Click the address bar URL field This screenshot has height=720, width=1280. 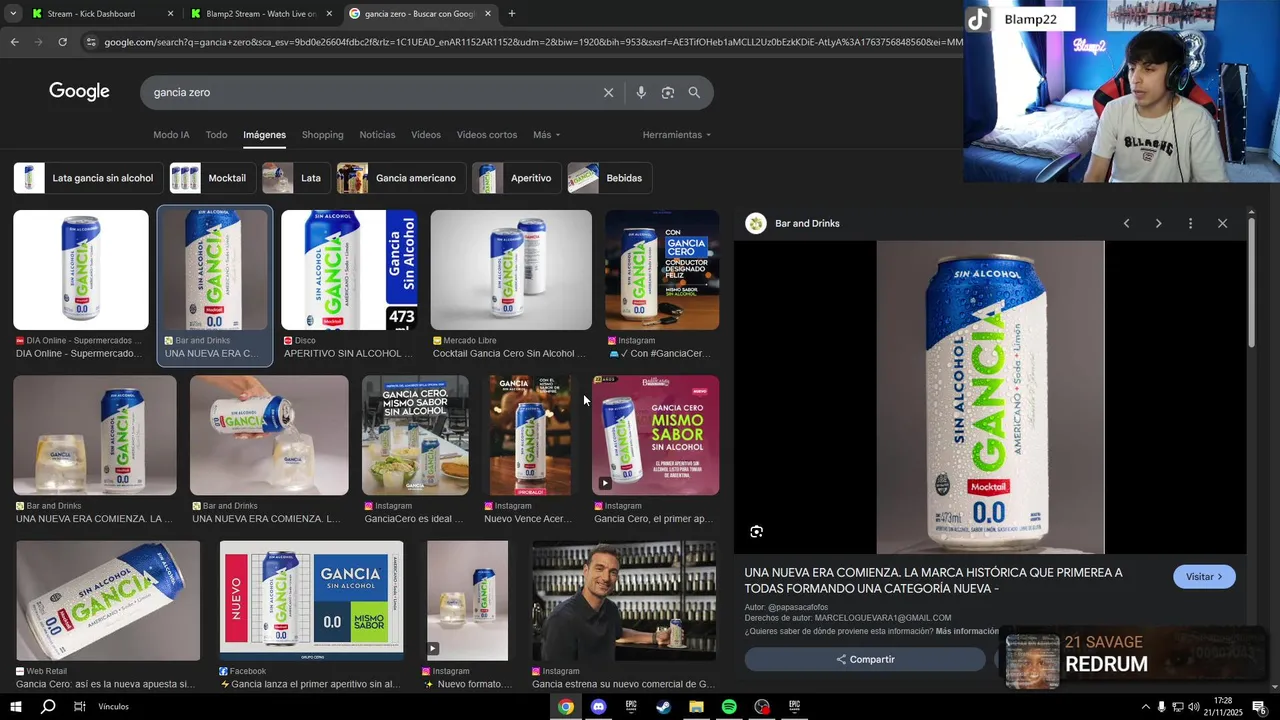click(x=530, y=42)
